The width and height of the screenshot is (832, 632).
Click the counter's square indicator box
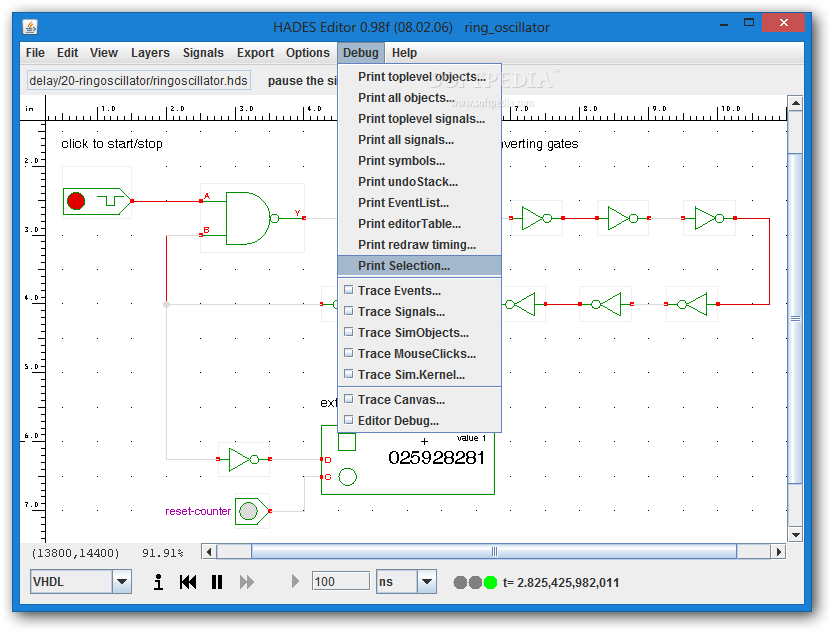click(347, 441)
